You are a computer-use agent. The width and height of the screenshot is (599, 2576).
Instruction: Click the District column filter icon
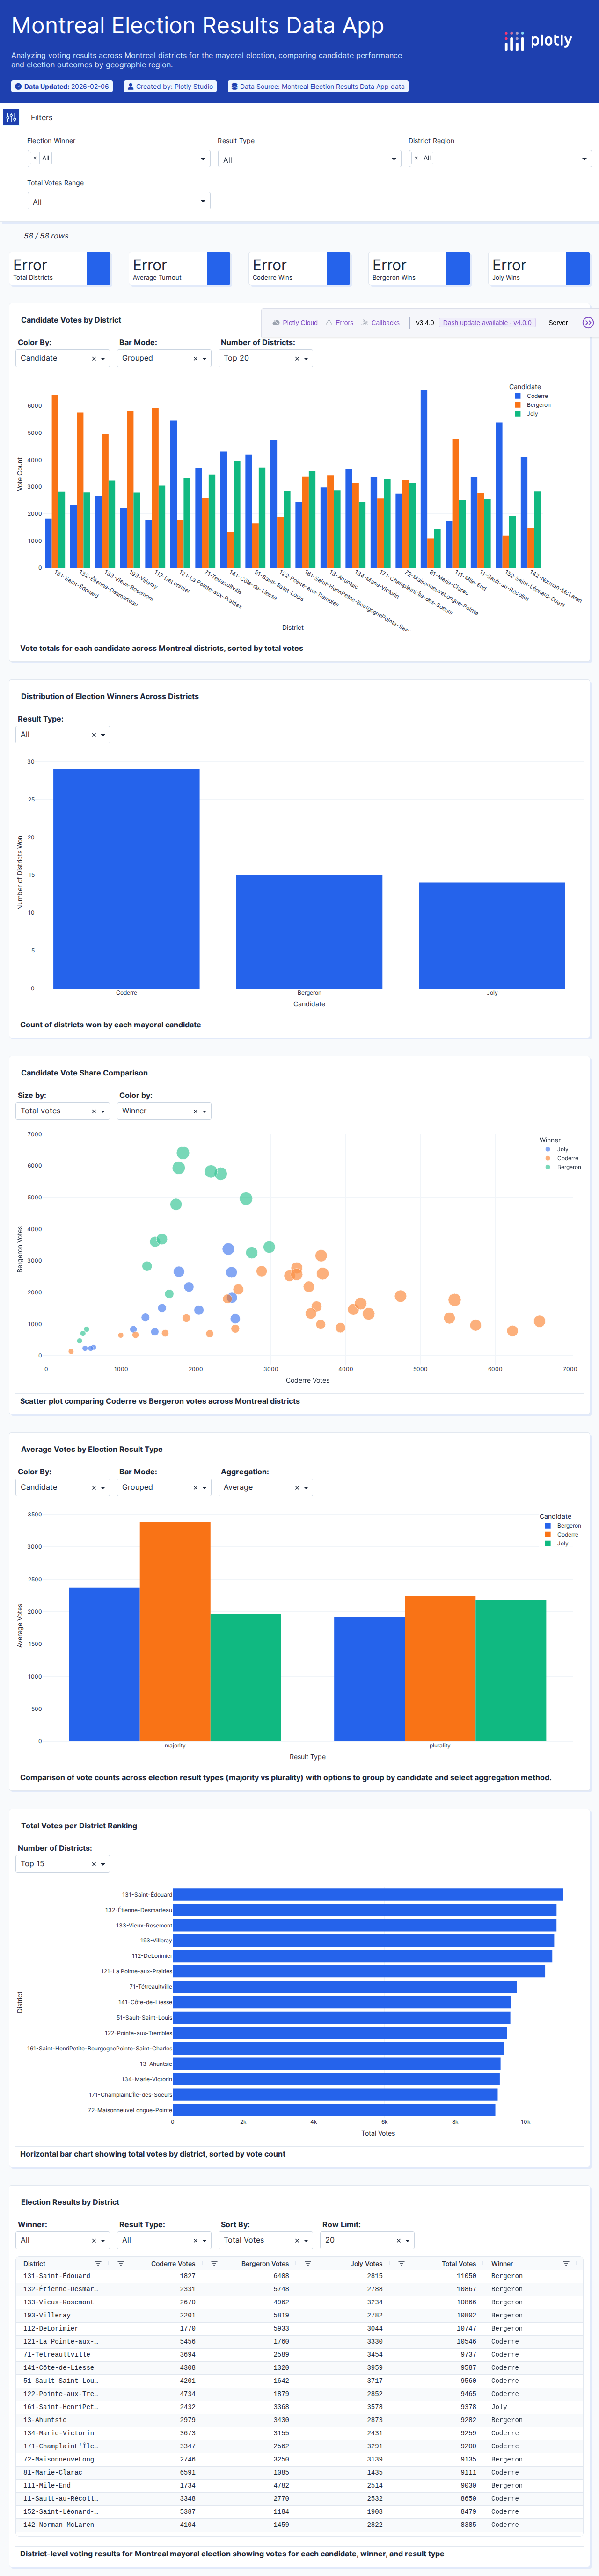point(98,2263)
